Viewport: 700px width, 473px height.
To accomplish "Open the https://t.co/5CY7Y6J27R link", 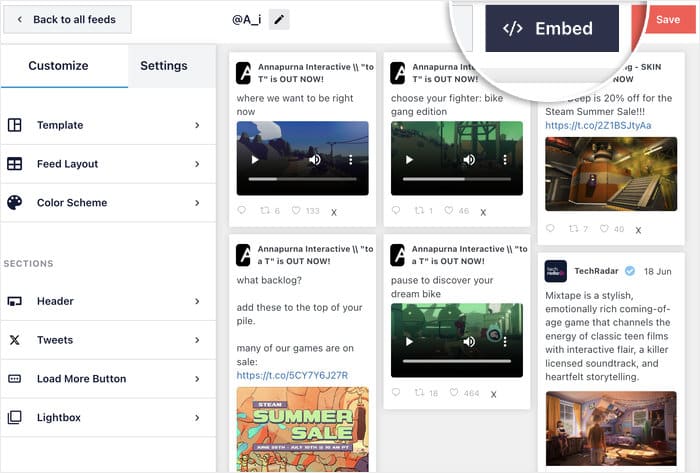I will tap(292, 375).
